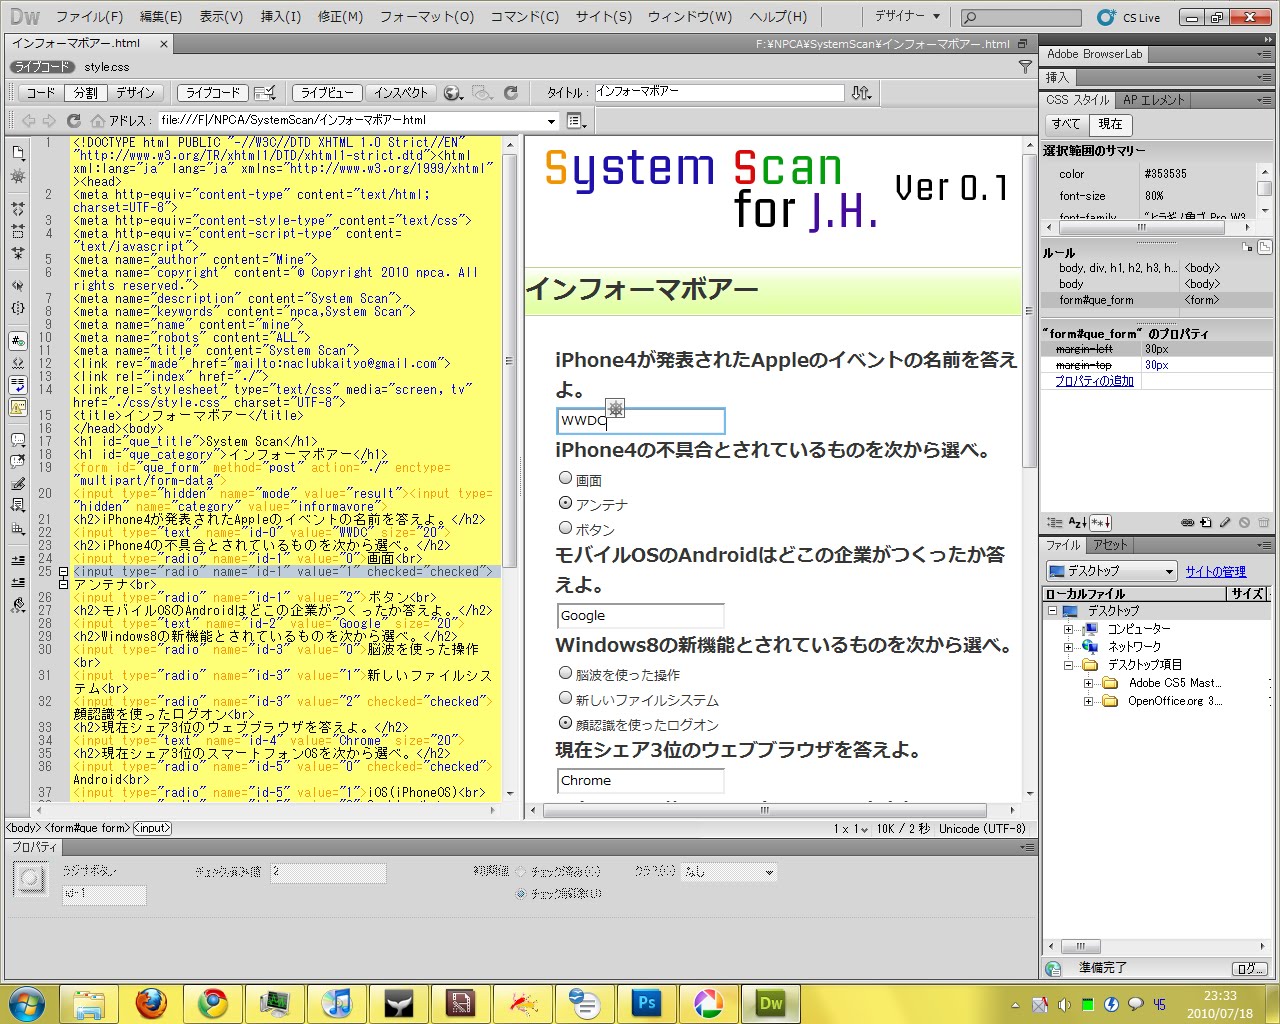Screen dimensions: 1280x1024
Task: Open the ファイル(F) menu
Action: (89, 17)
